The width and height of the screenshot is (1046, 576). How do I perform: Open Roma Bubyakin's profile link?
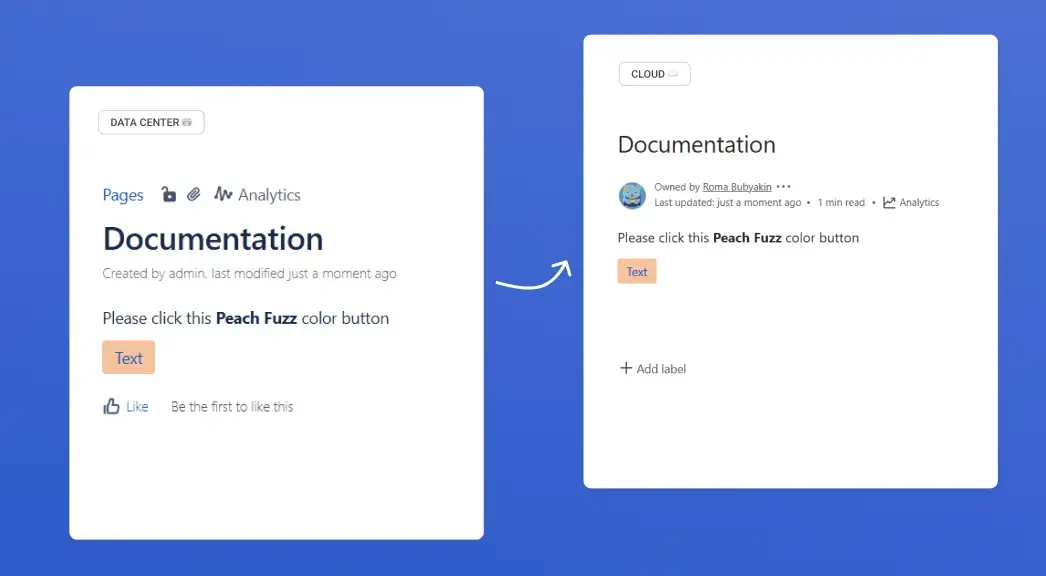pyautogui.click(x=737, y=187)
